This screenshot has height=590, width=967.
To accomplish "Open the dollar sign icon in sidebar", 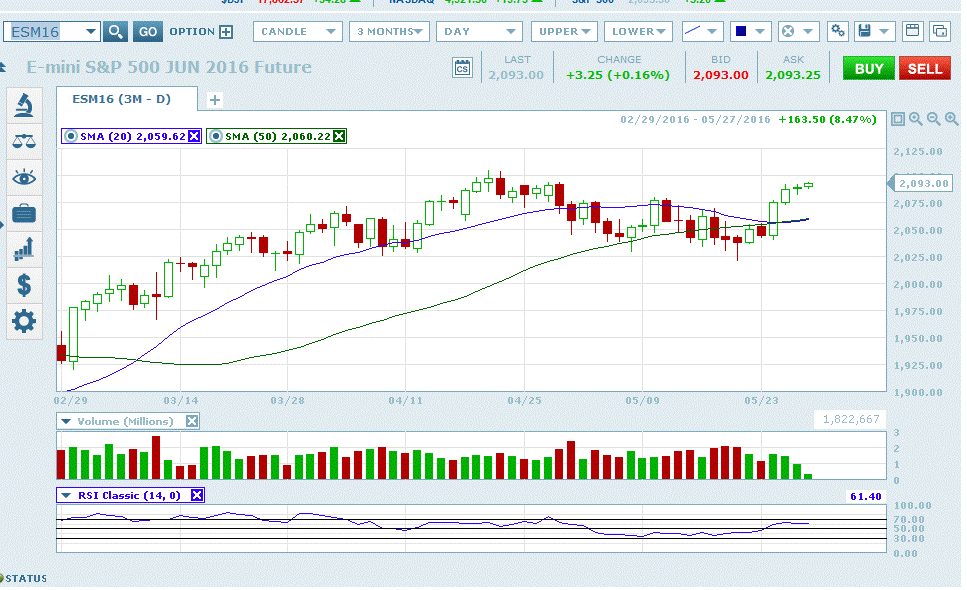I will point(24,285).
